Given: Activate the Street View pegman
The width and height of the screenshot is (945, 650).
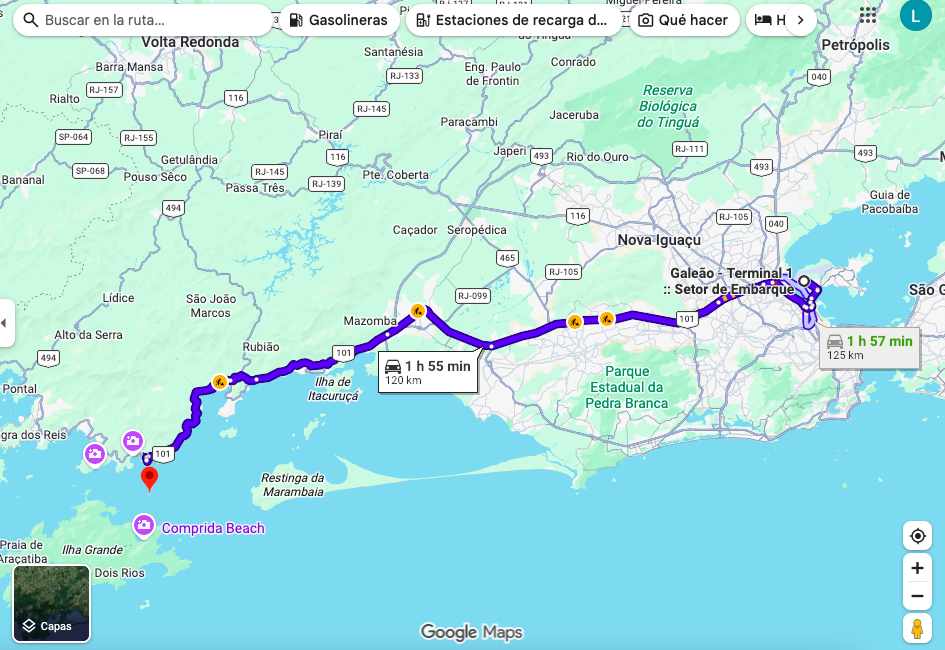Looking at the screenshot, I should click(917, 628).
